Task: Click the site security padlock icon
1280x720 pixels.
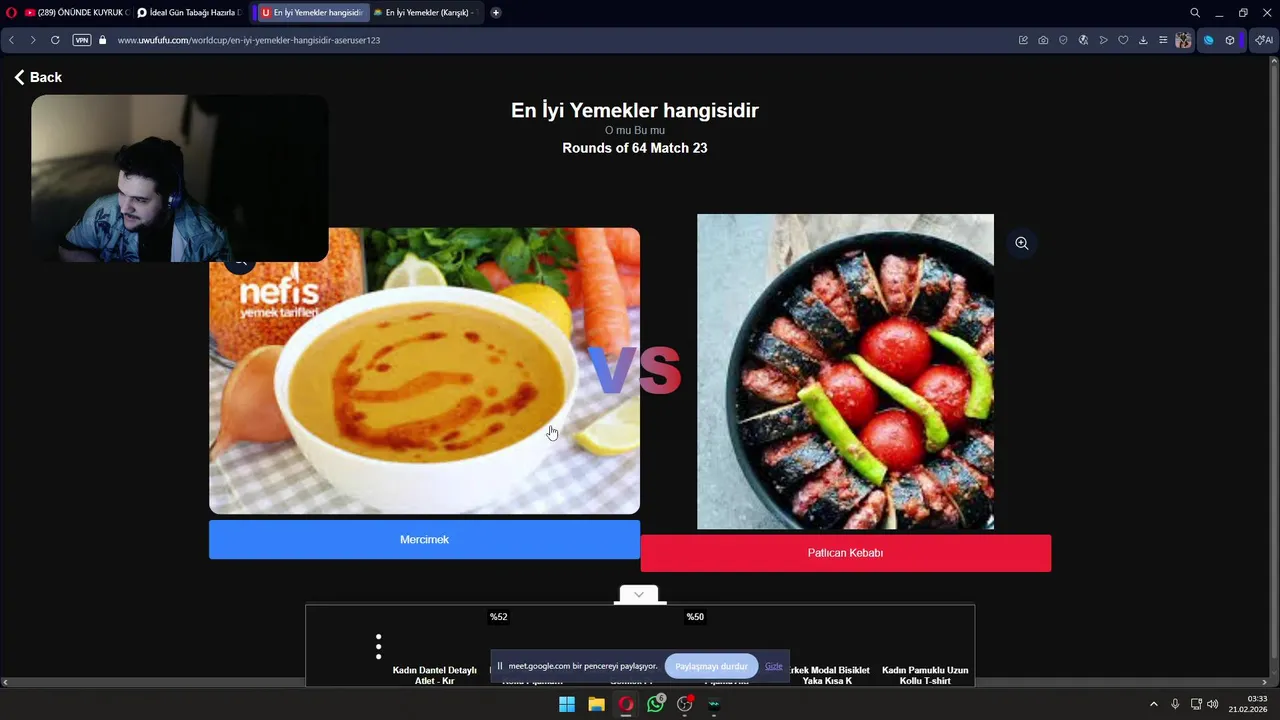Action: (x=102, y=40)
